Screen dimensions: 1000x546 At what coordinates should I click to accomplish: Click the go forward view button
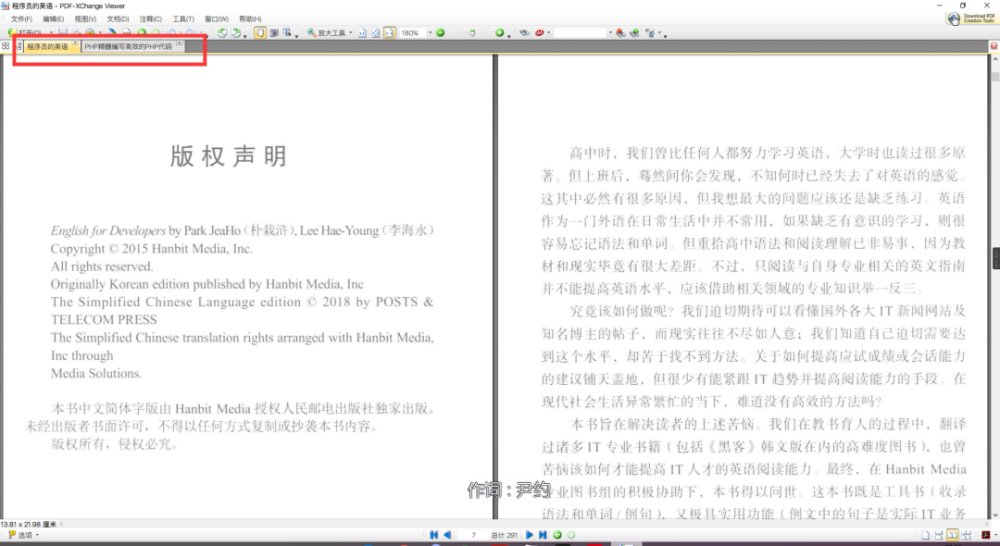(571, 535)
